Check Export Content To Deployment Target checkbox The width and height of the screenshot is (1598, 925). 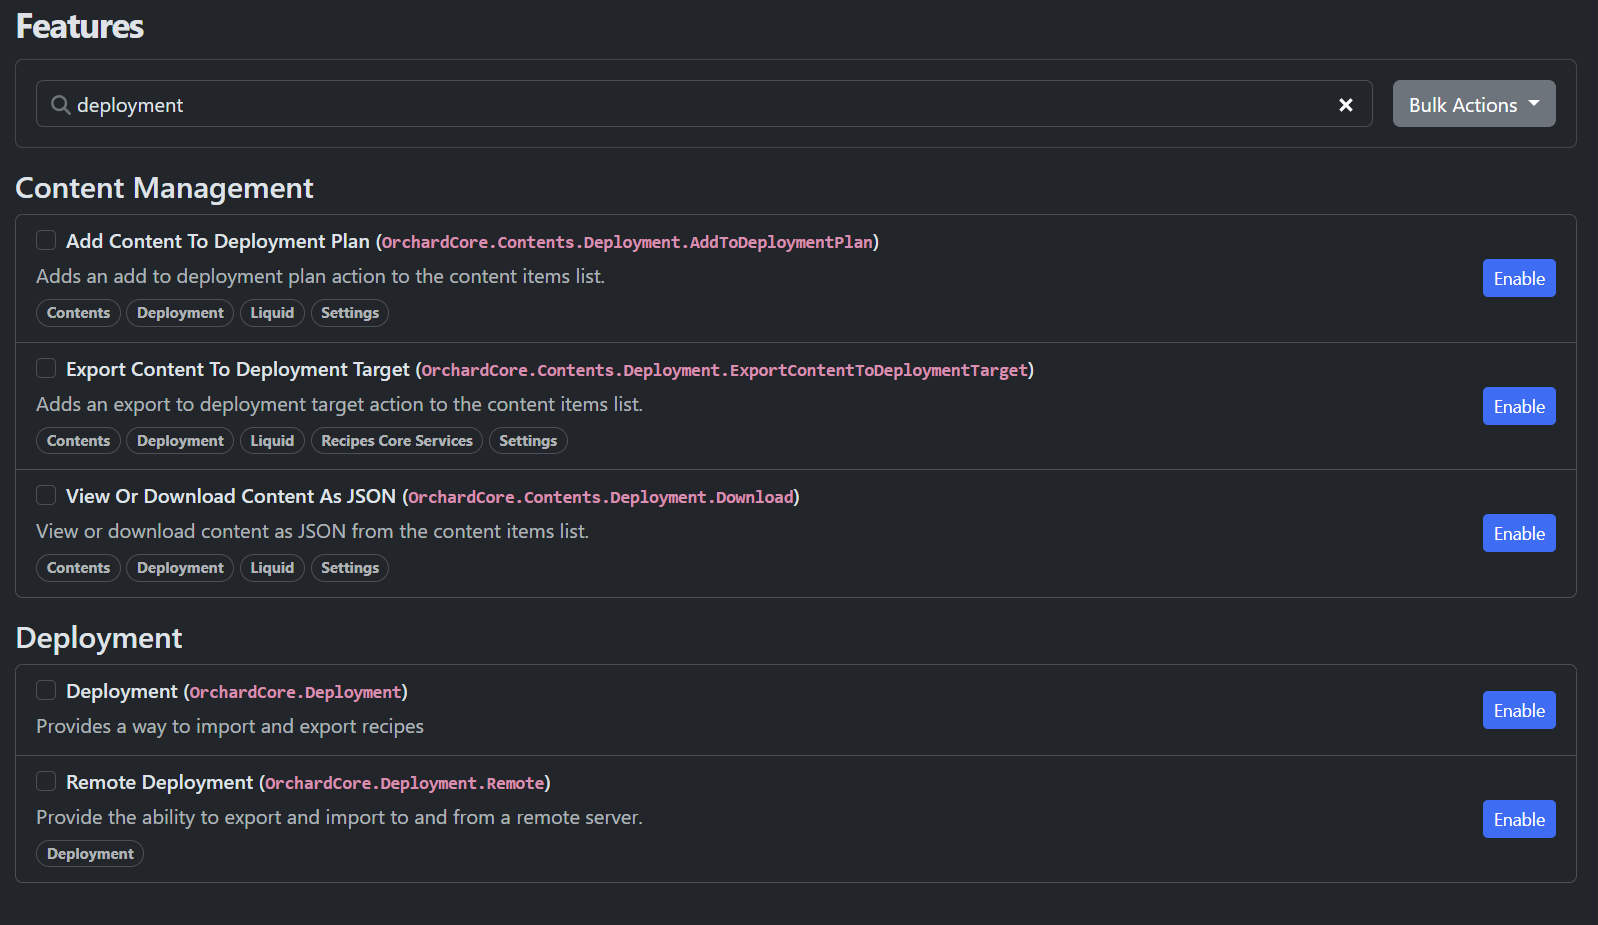[x=46, y=368]
